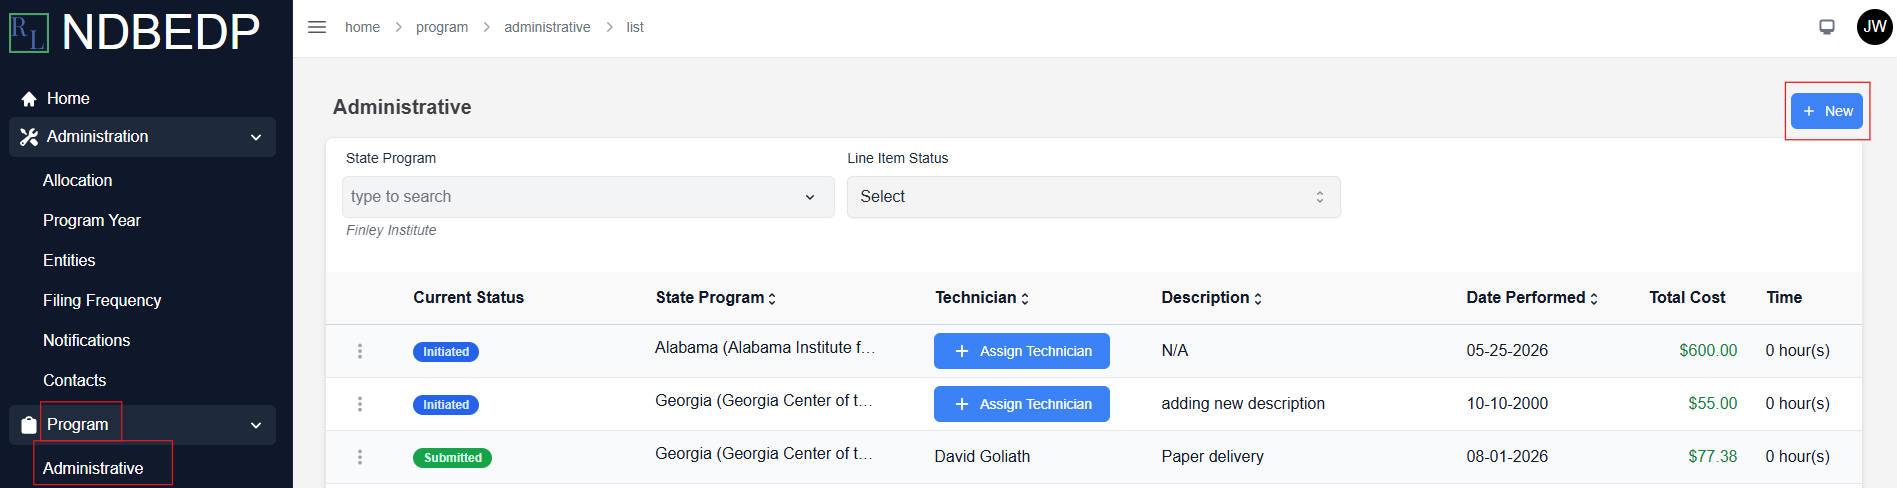Click the New button
1897x488 pixels.
pyautogui.click(x=1827, y=111)
